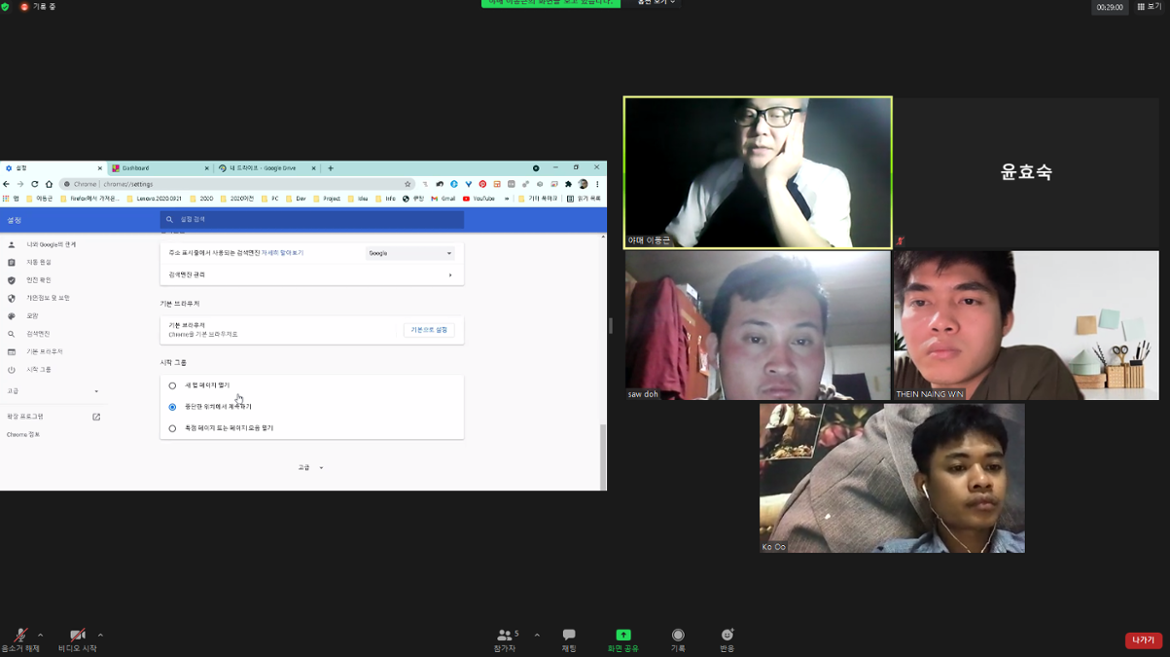
Task: Start video with the camera icon
Action: (78, 635)
